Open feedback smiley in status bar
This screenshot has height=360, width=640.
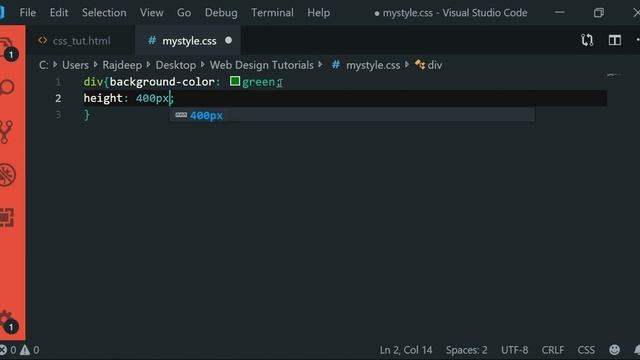(614, 350)
